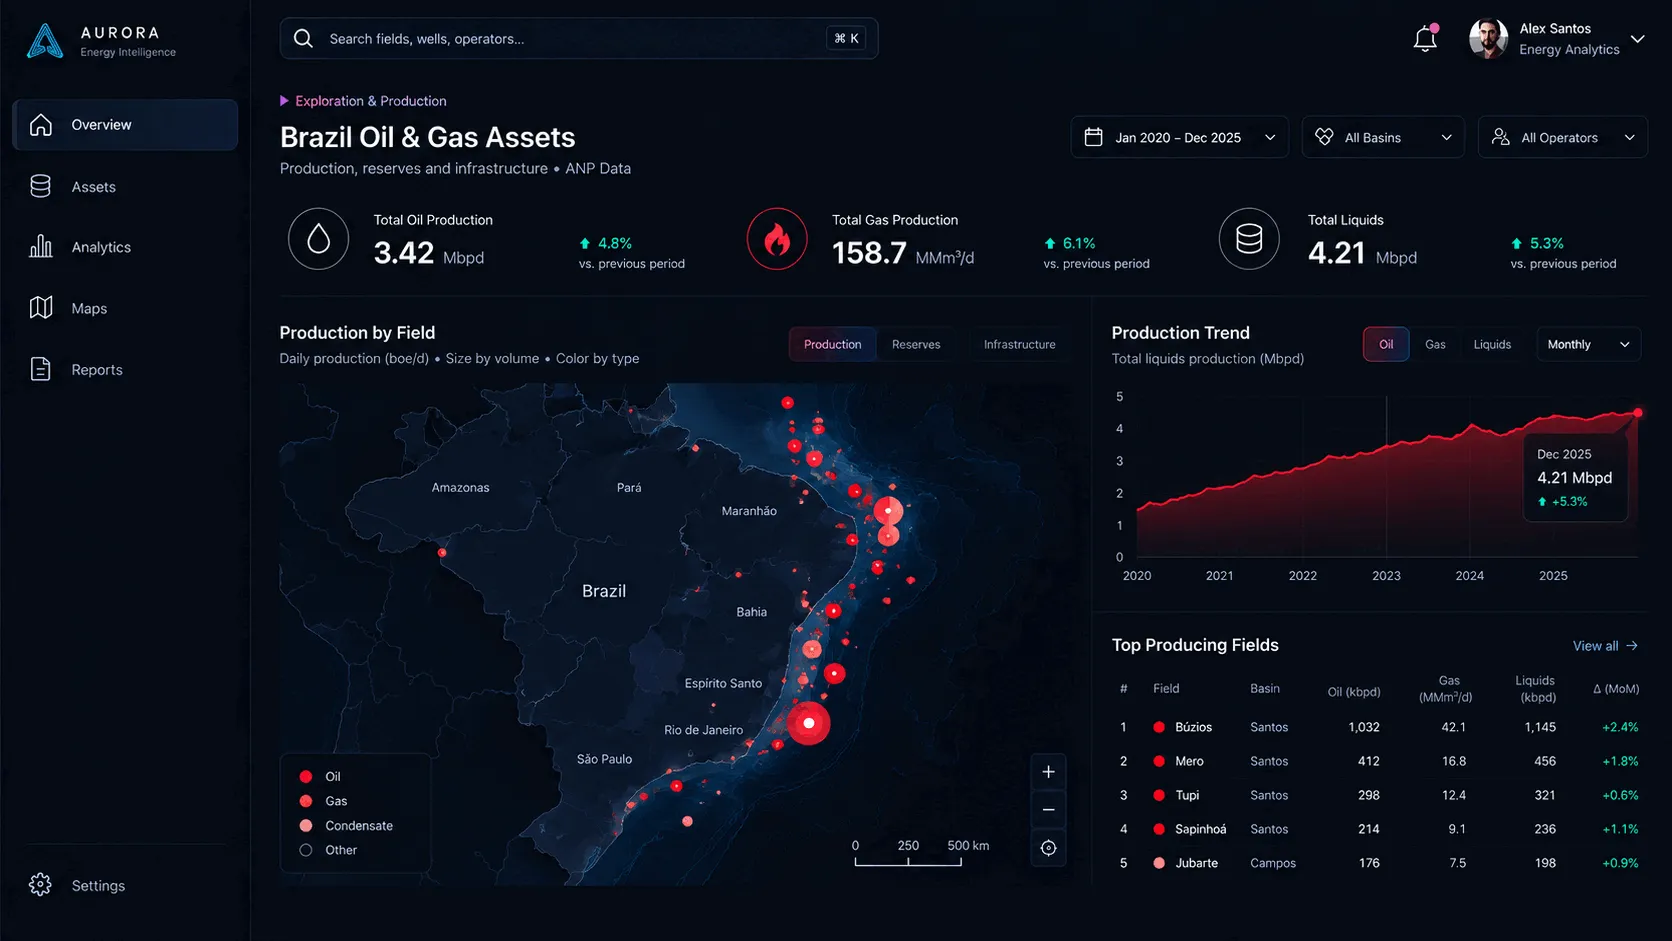This screenshot has height=941, width=1672.
Task: Click the Reports document icon
Action: click(41, 369)
